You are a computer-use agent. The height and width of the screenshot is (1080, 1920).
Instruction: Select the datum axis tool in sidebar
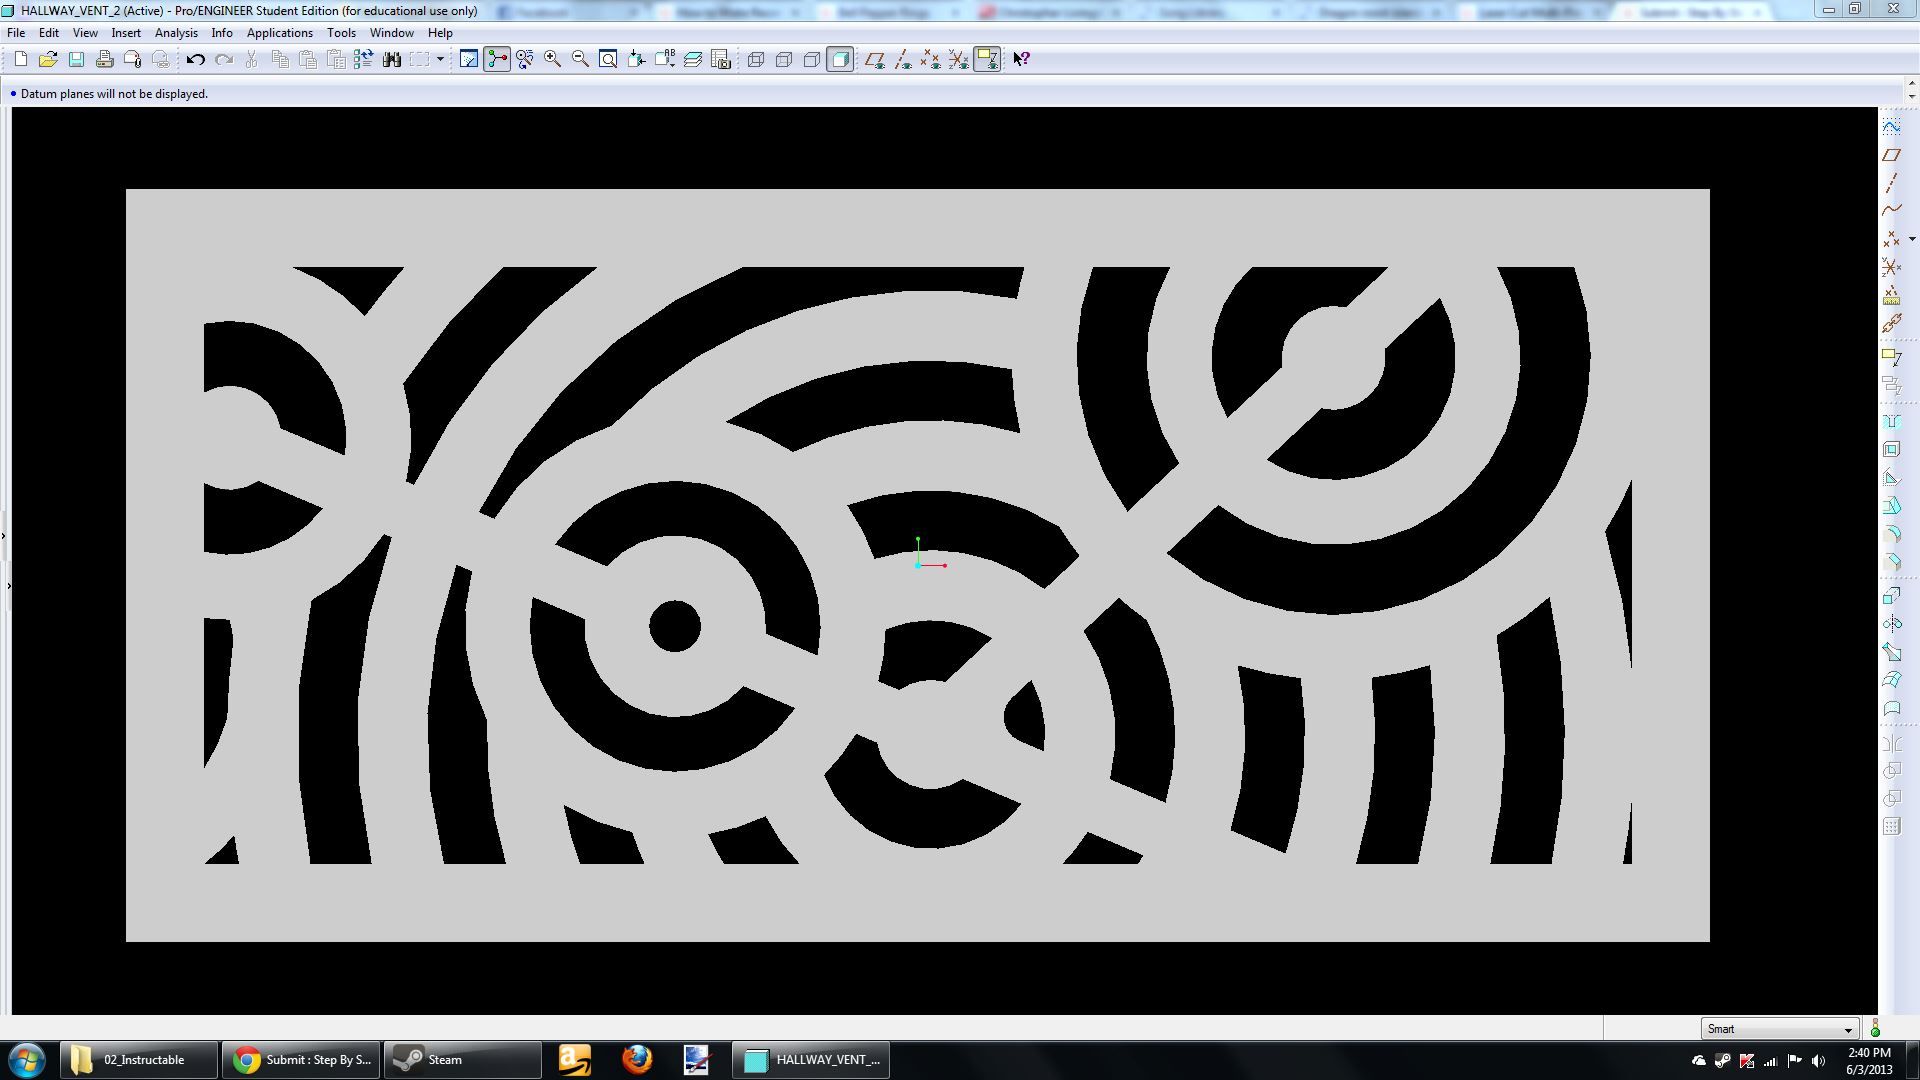click(1891, 182)
